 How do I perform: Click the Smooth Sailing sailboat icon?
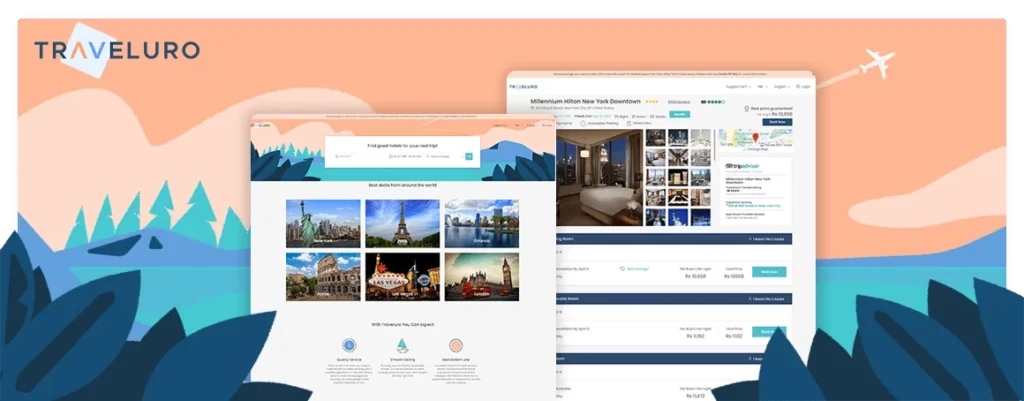(x=402, y=345)
